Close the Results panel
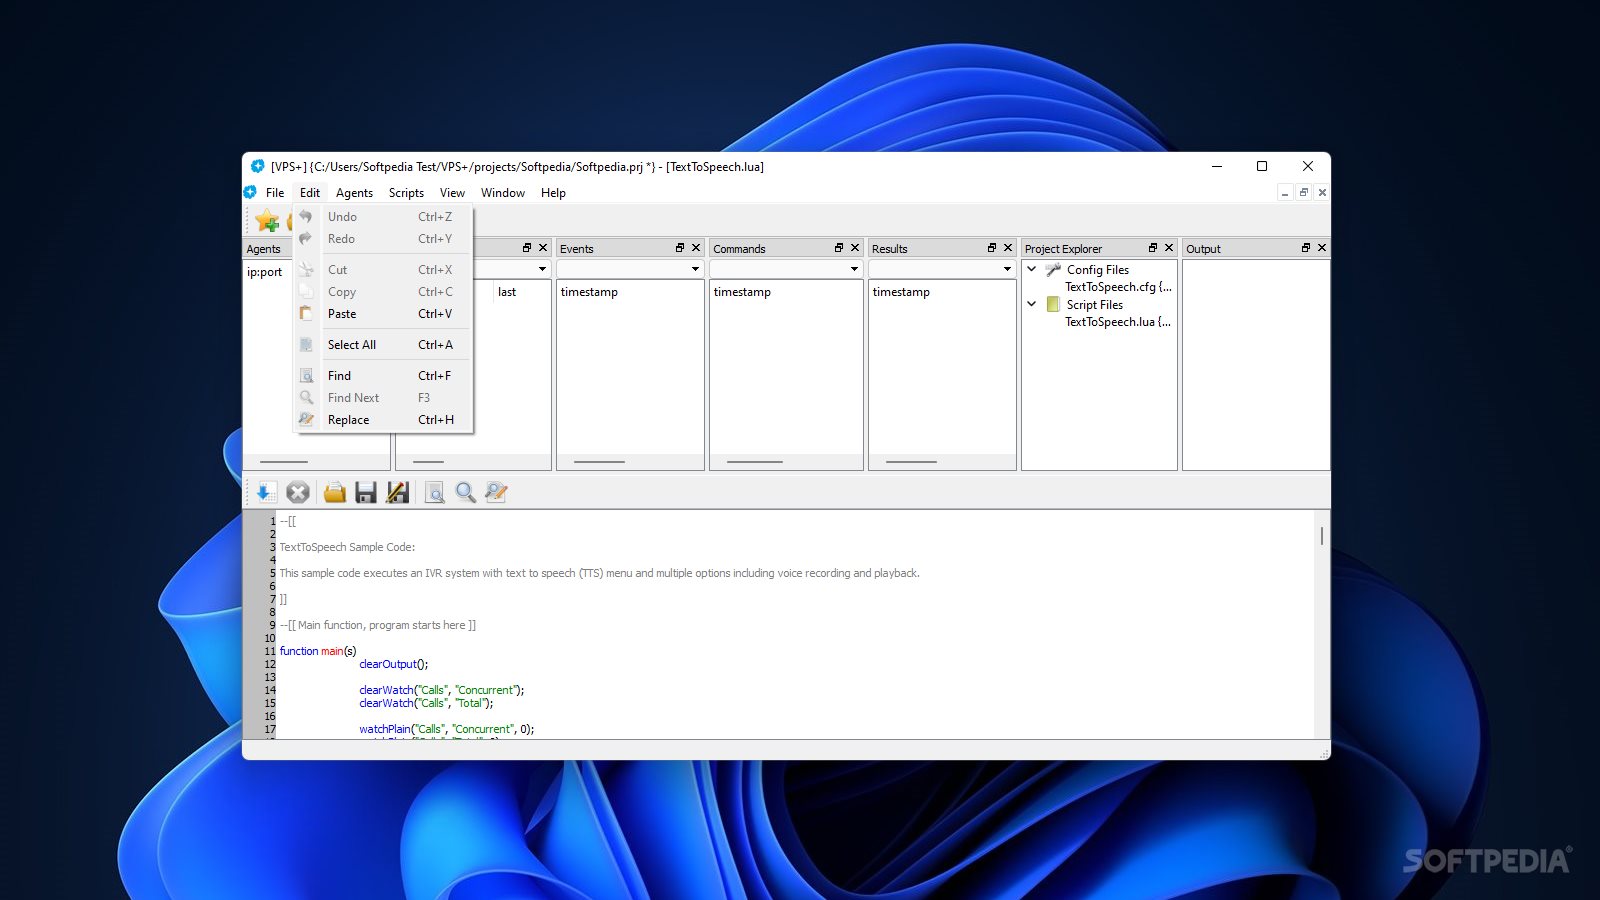Viewport: 1600px width, 900px height. [x=1008, y=248]
